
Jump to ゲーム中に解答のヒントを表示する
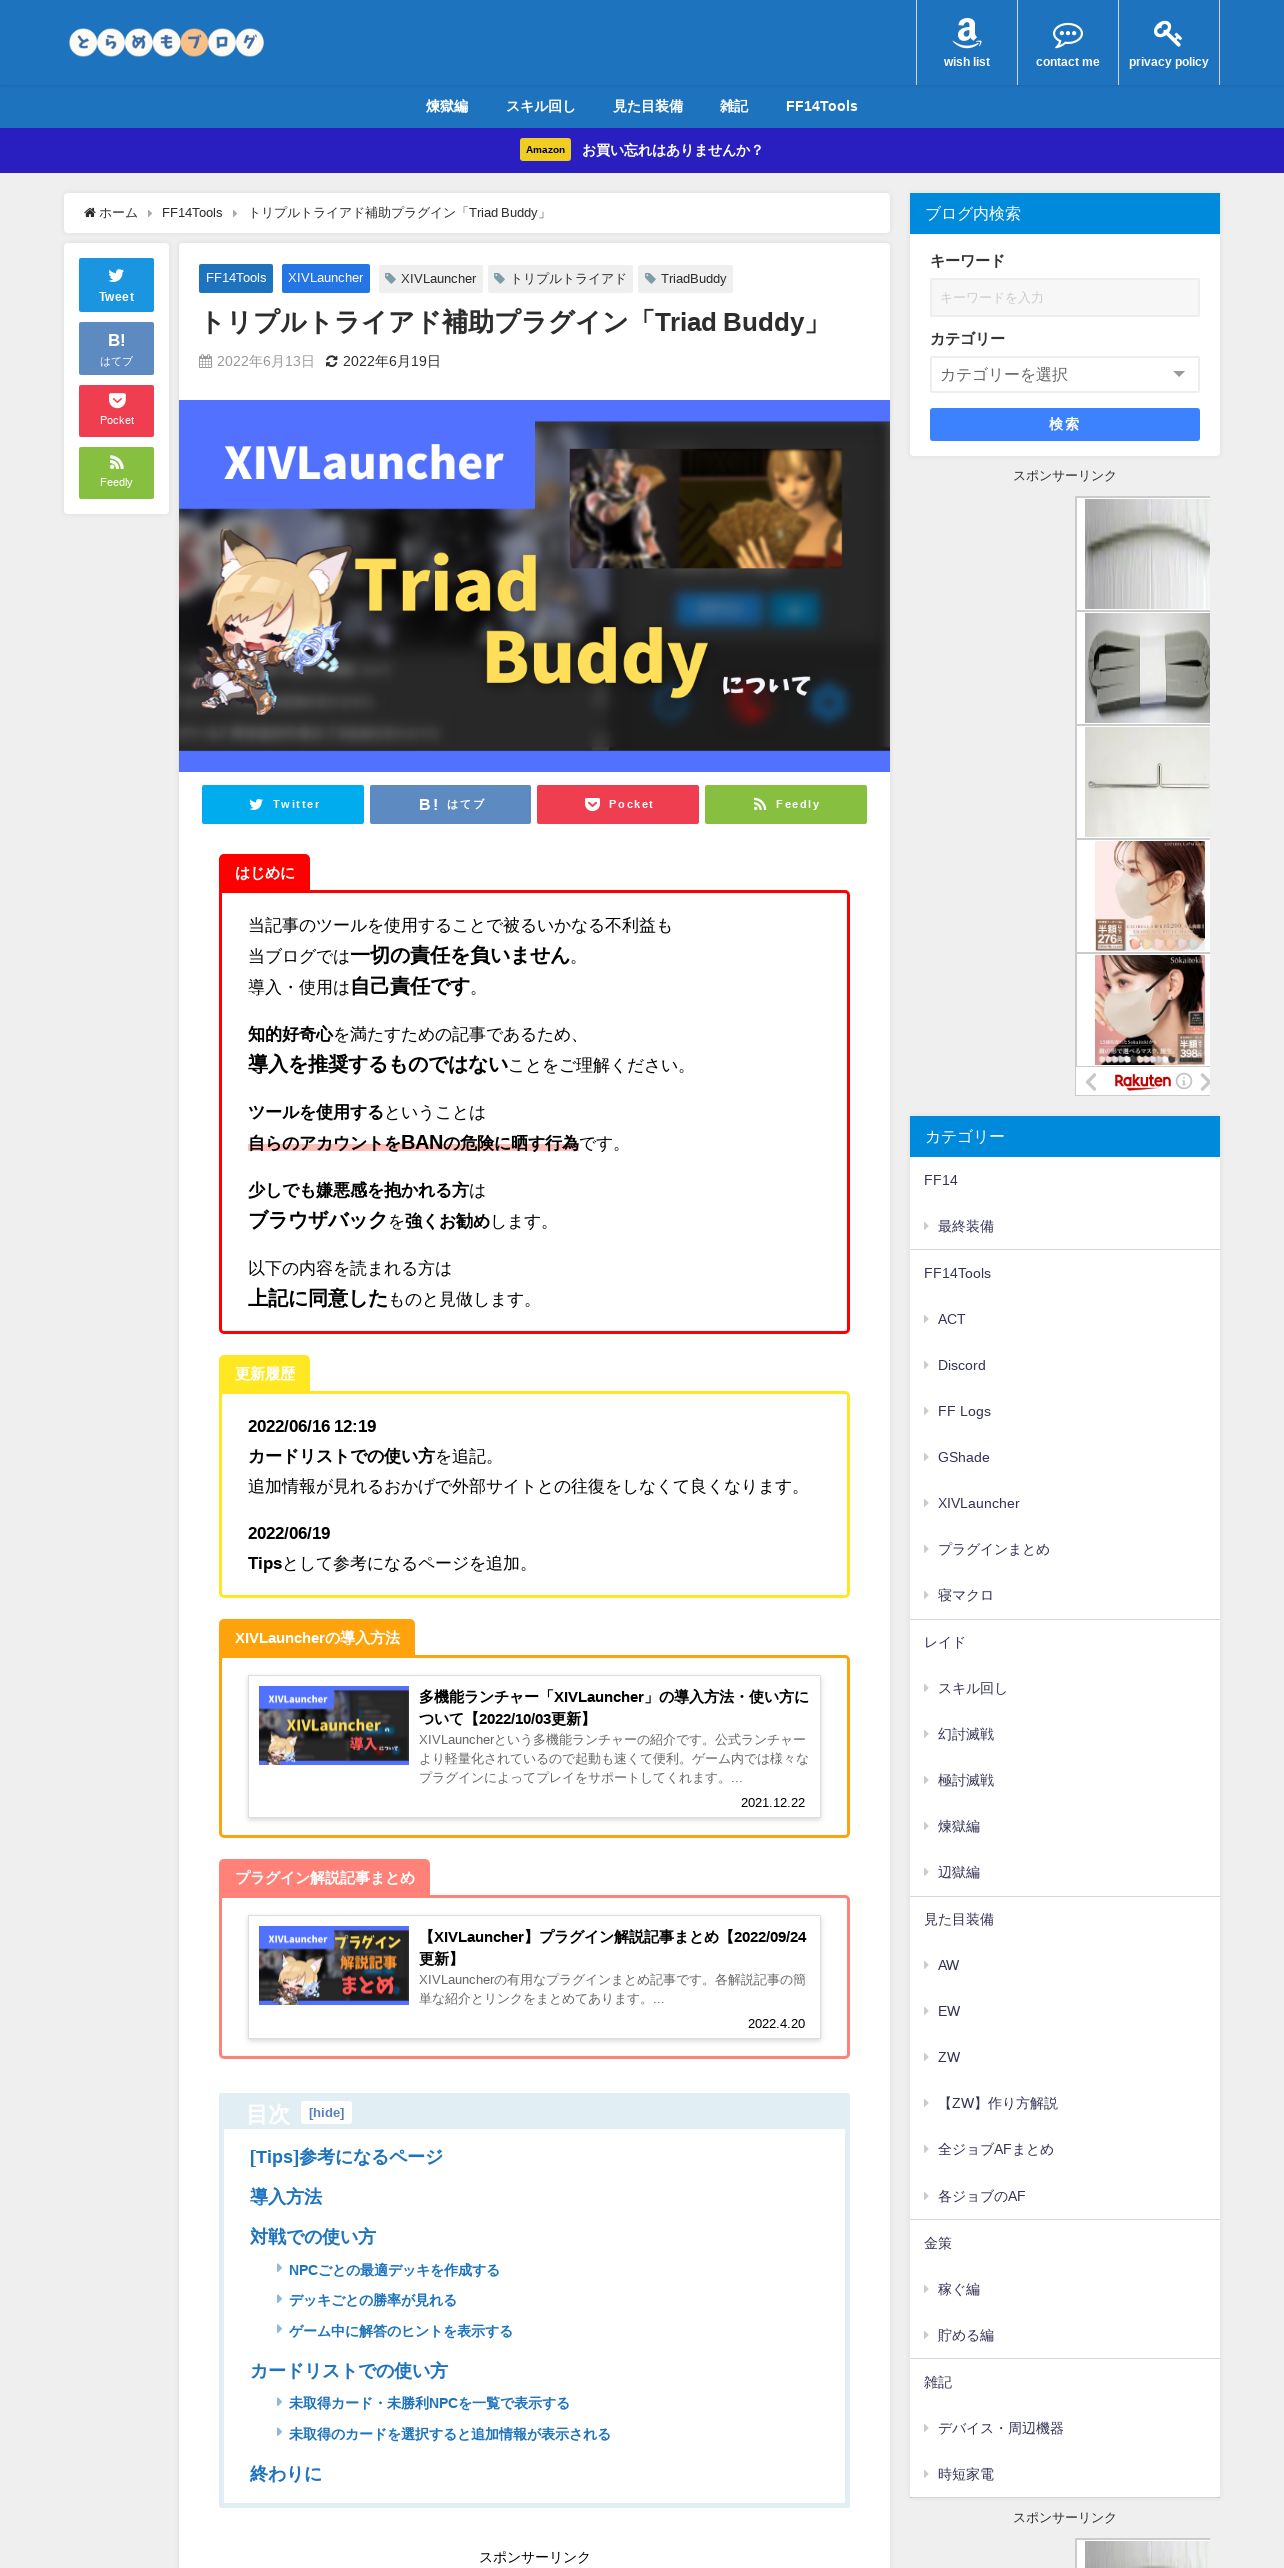tap(400, 2331)
